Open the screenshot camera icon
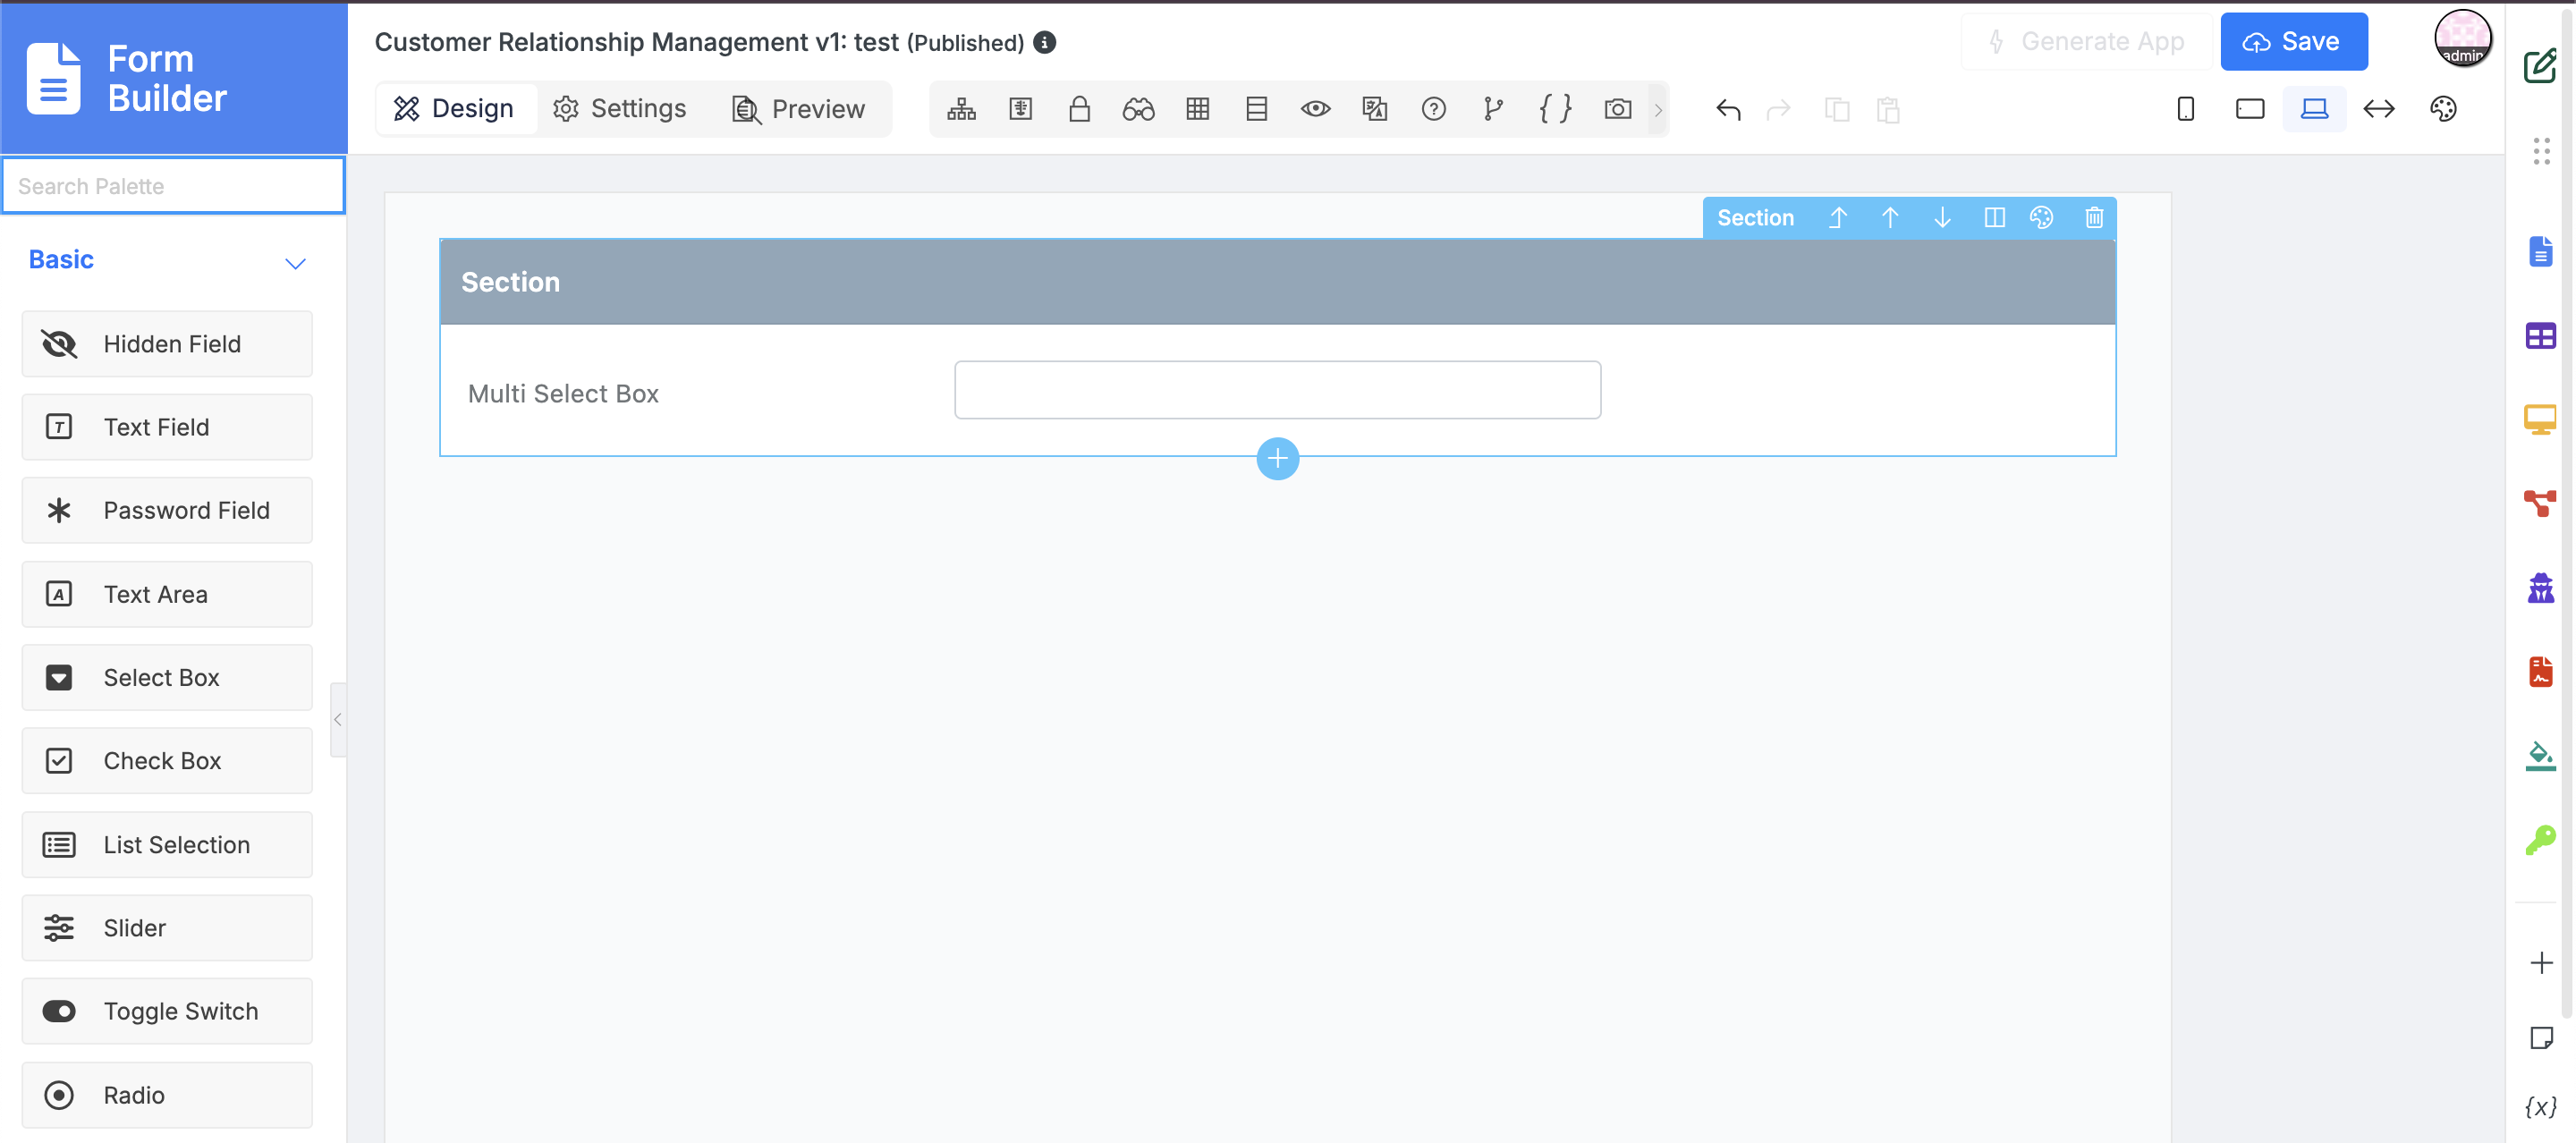The height and width of the screenshot is (1143, 2576). (1617, 109)
